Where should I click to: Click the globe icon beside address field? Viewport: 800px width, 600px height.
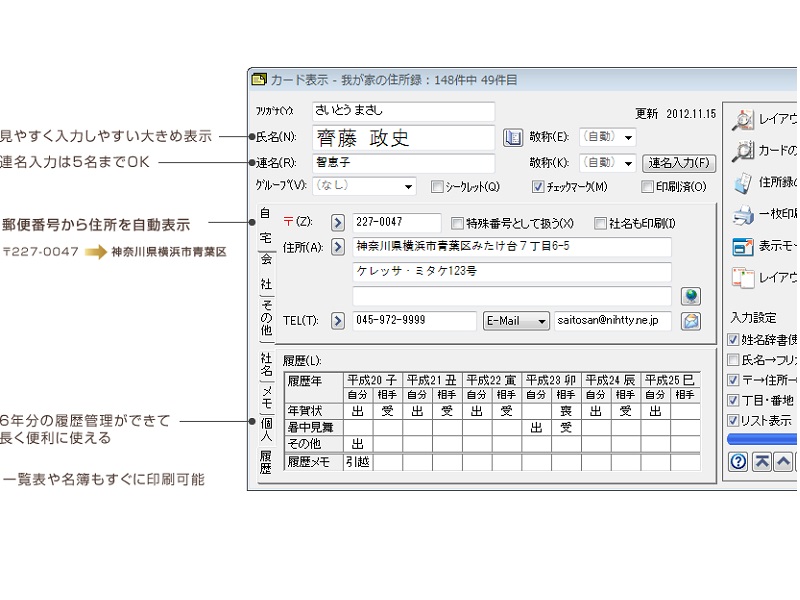[x=690, y=296]
